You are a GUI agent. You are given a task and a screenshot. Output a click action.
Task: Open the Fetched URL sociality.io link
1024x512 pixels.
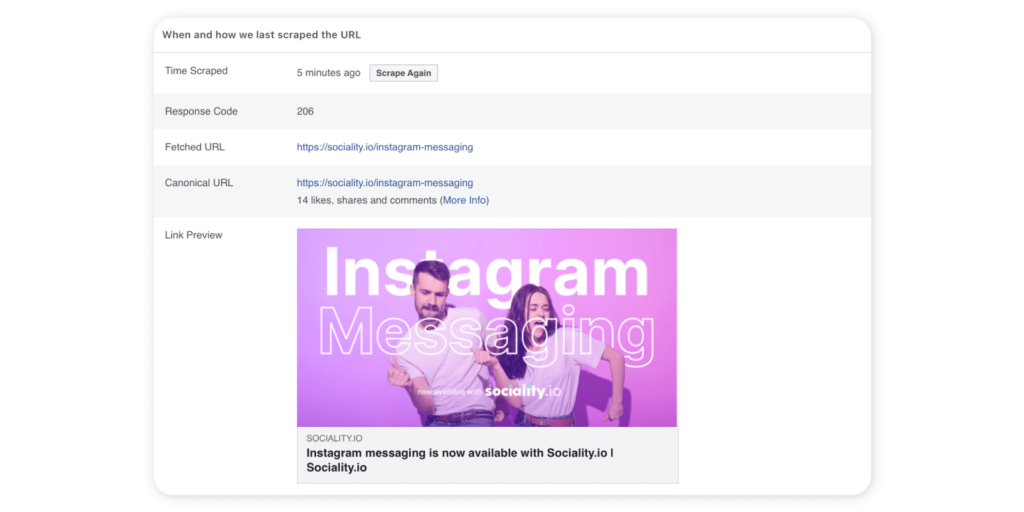pos(385,147)
